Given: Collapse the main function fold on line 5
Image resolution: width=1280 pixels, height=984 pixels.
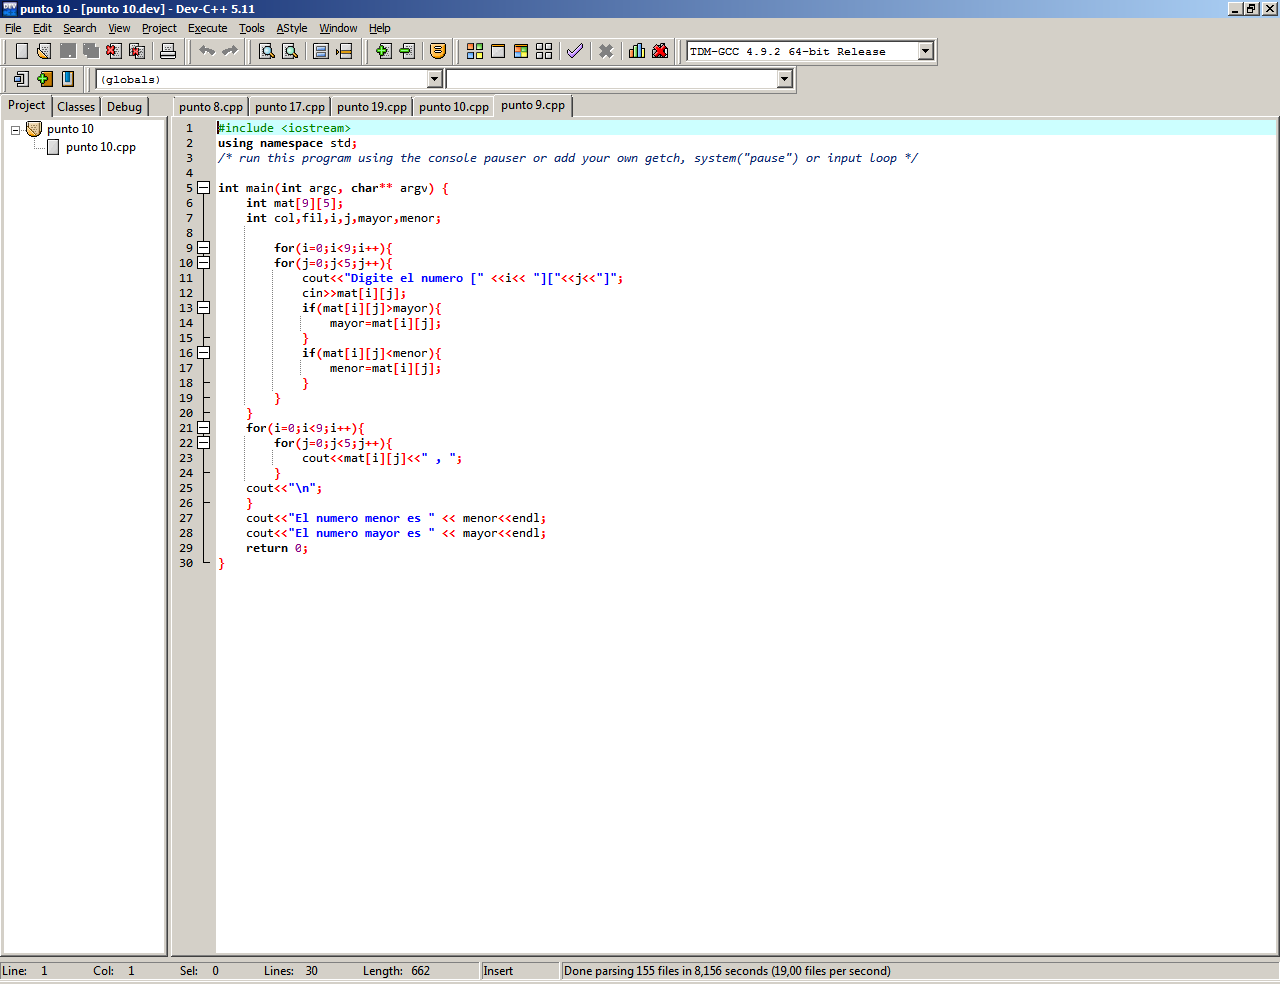Looking at the screenshot, I should coord(204,188).
